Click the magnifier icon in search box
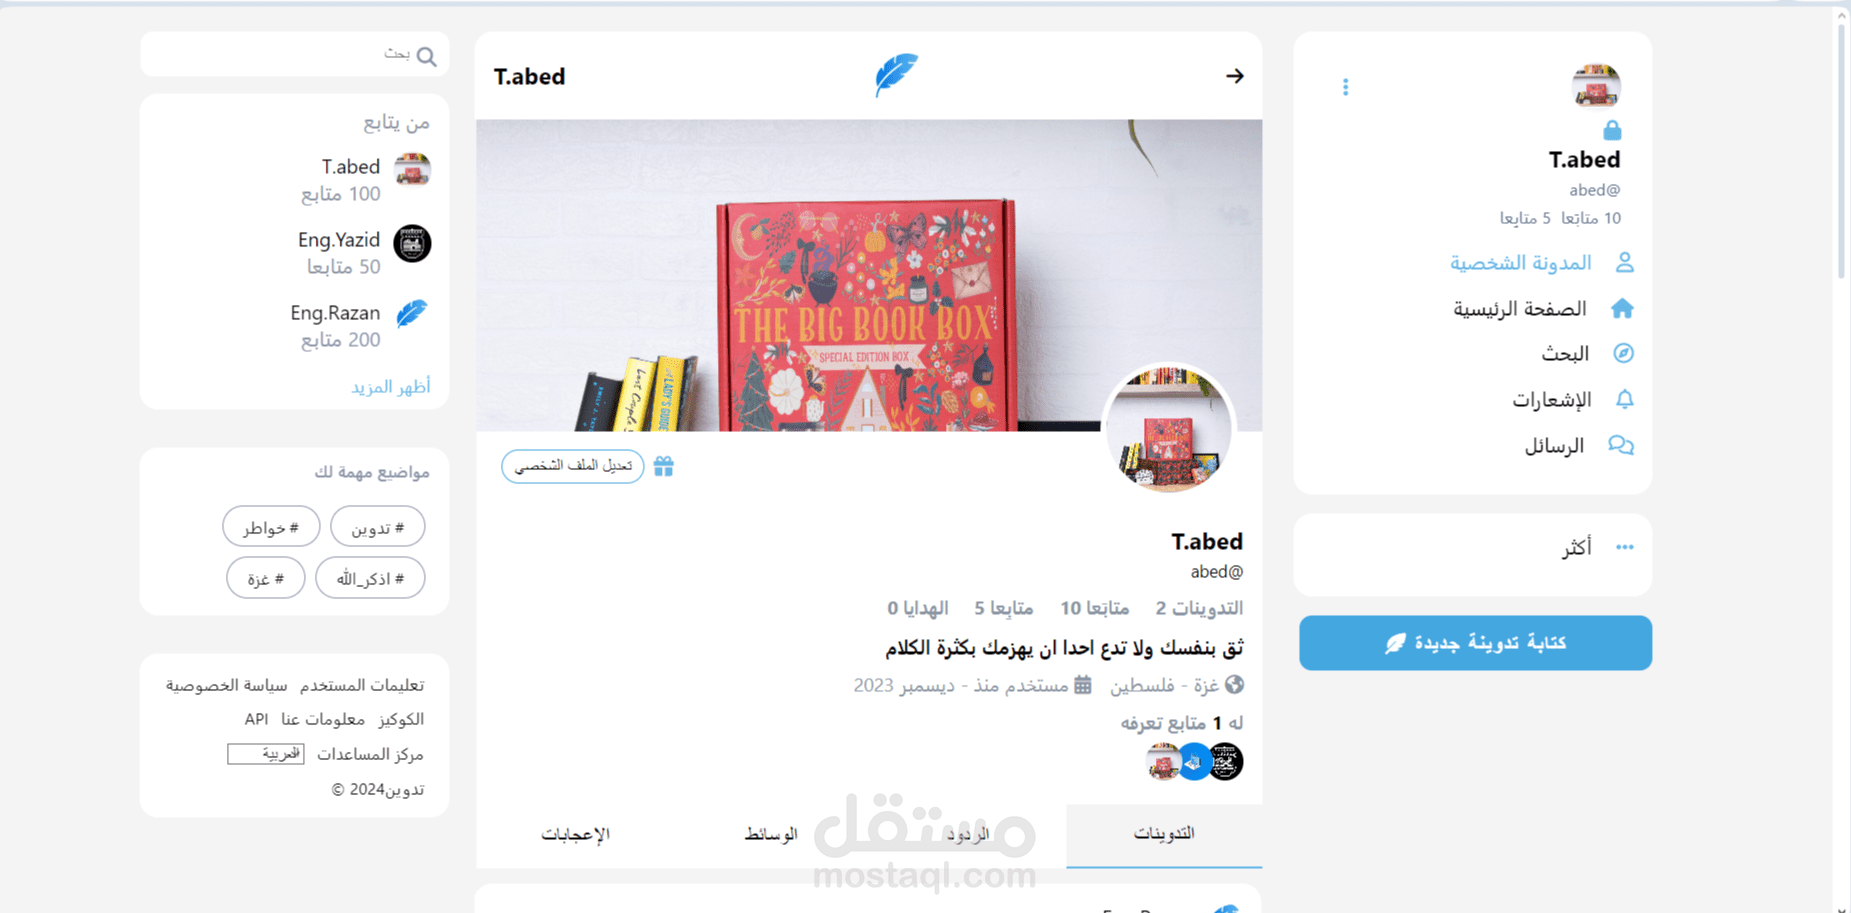Screen dimensions: 1851x913 (427, 56)
